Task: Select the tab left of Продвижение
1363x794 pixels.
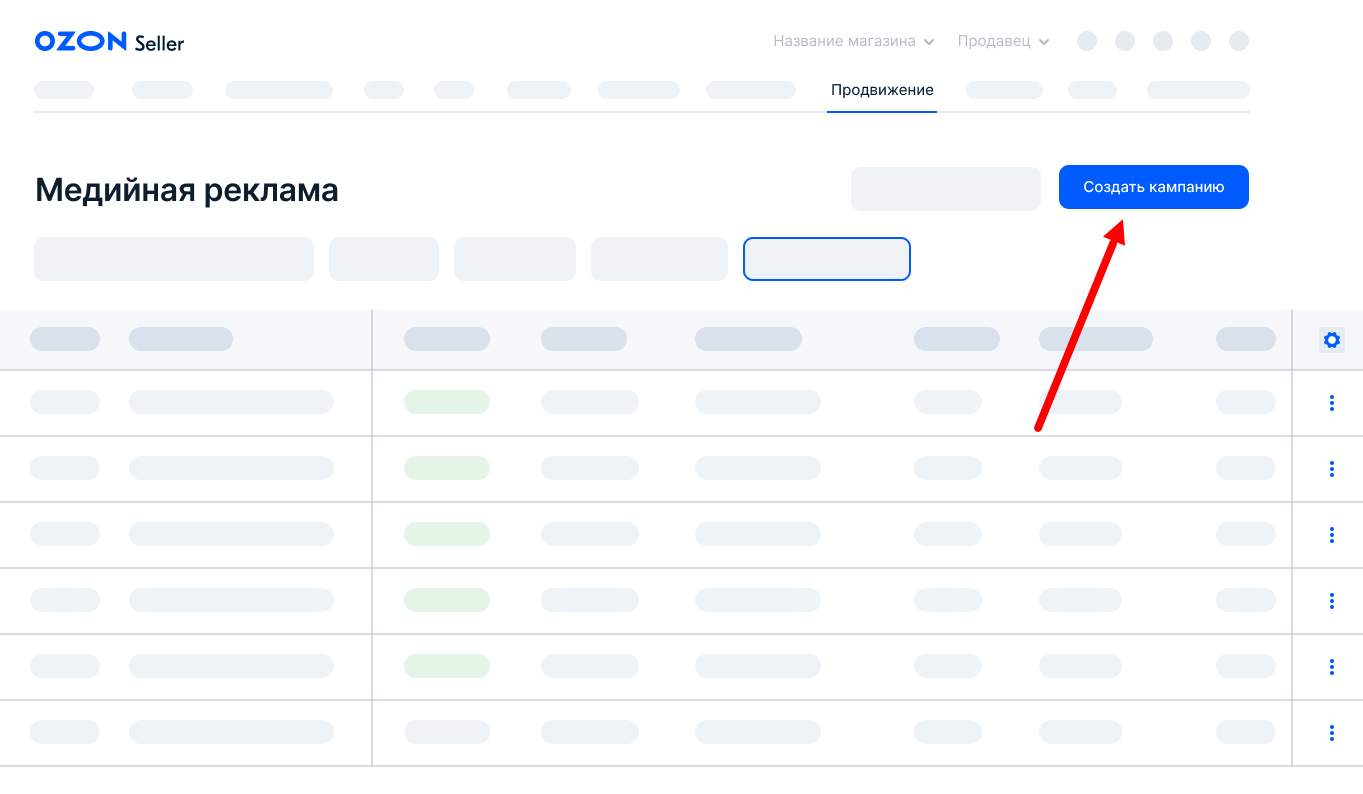Action: 750,89
